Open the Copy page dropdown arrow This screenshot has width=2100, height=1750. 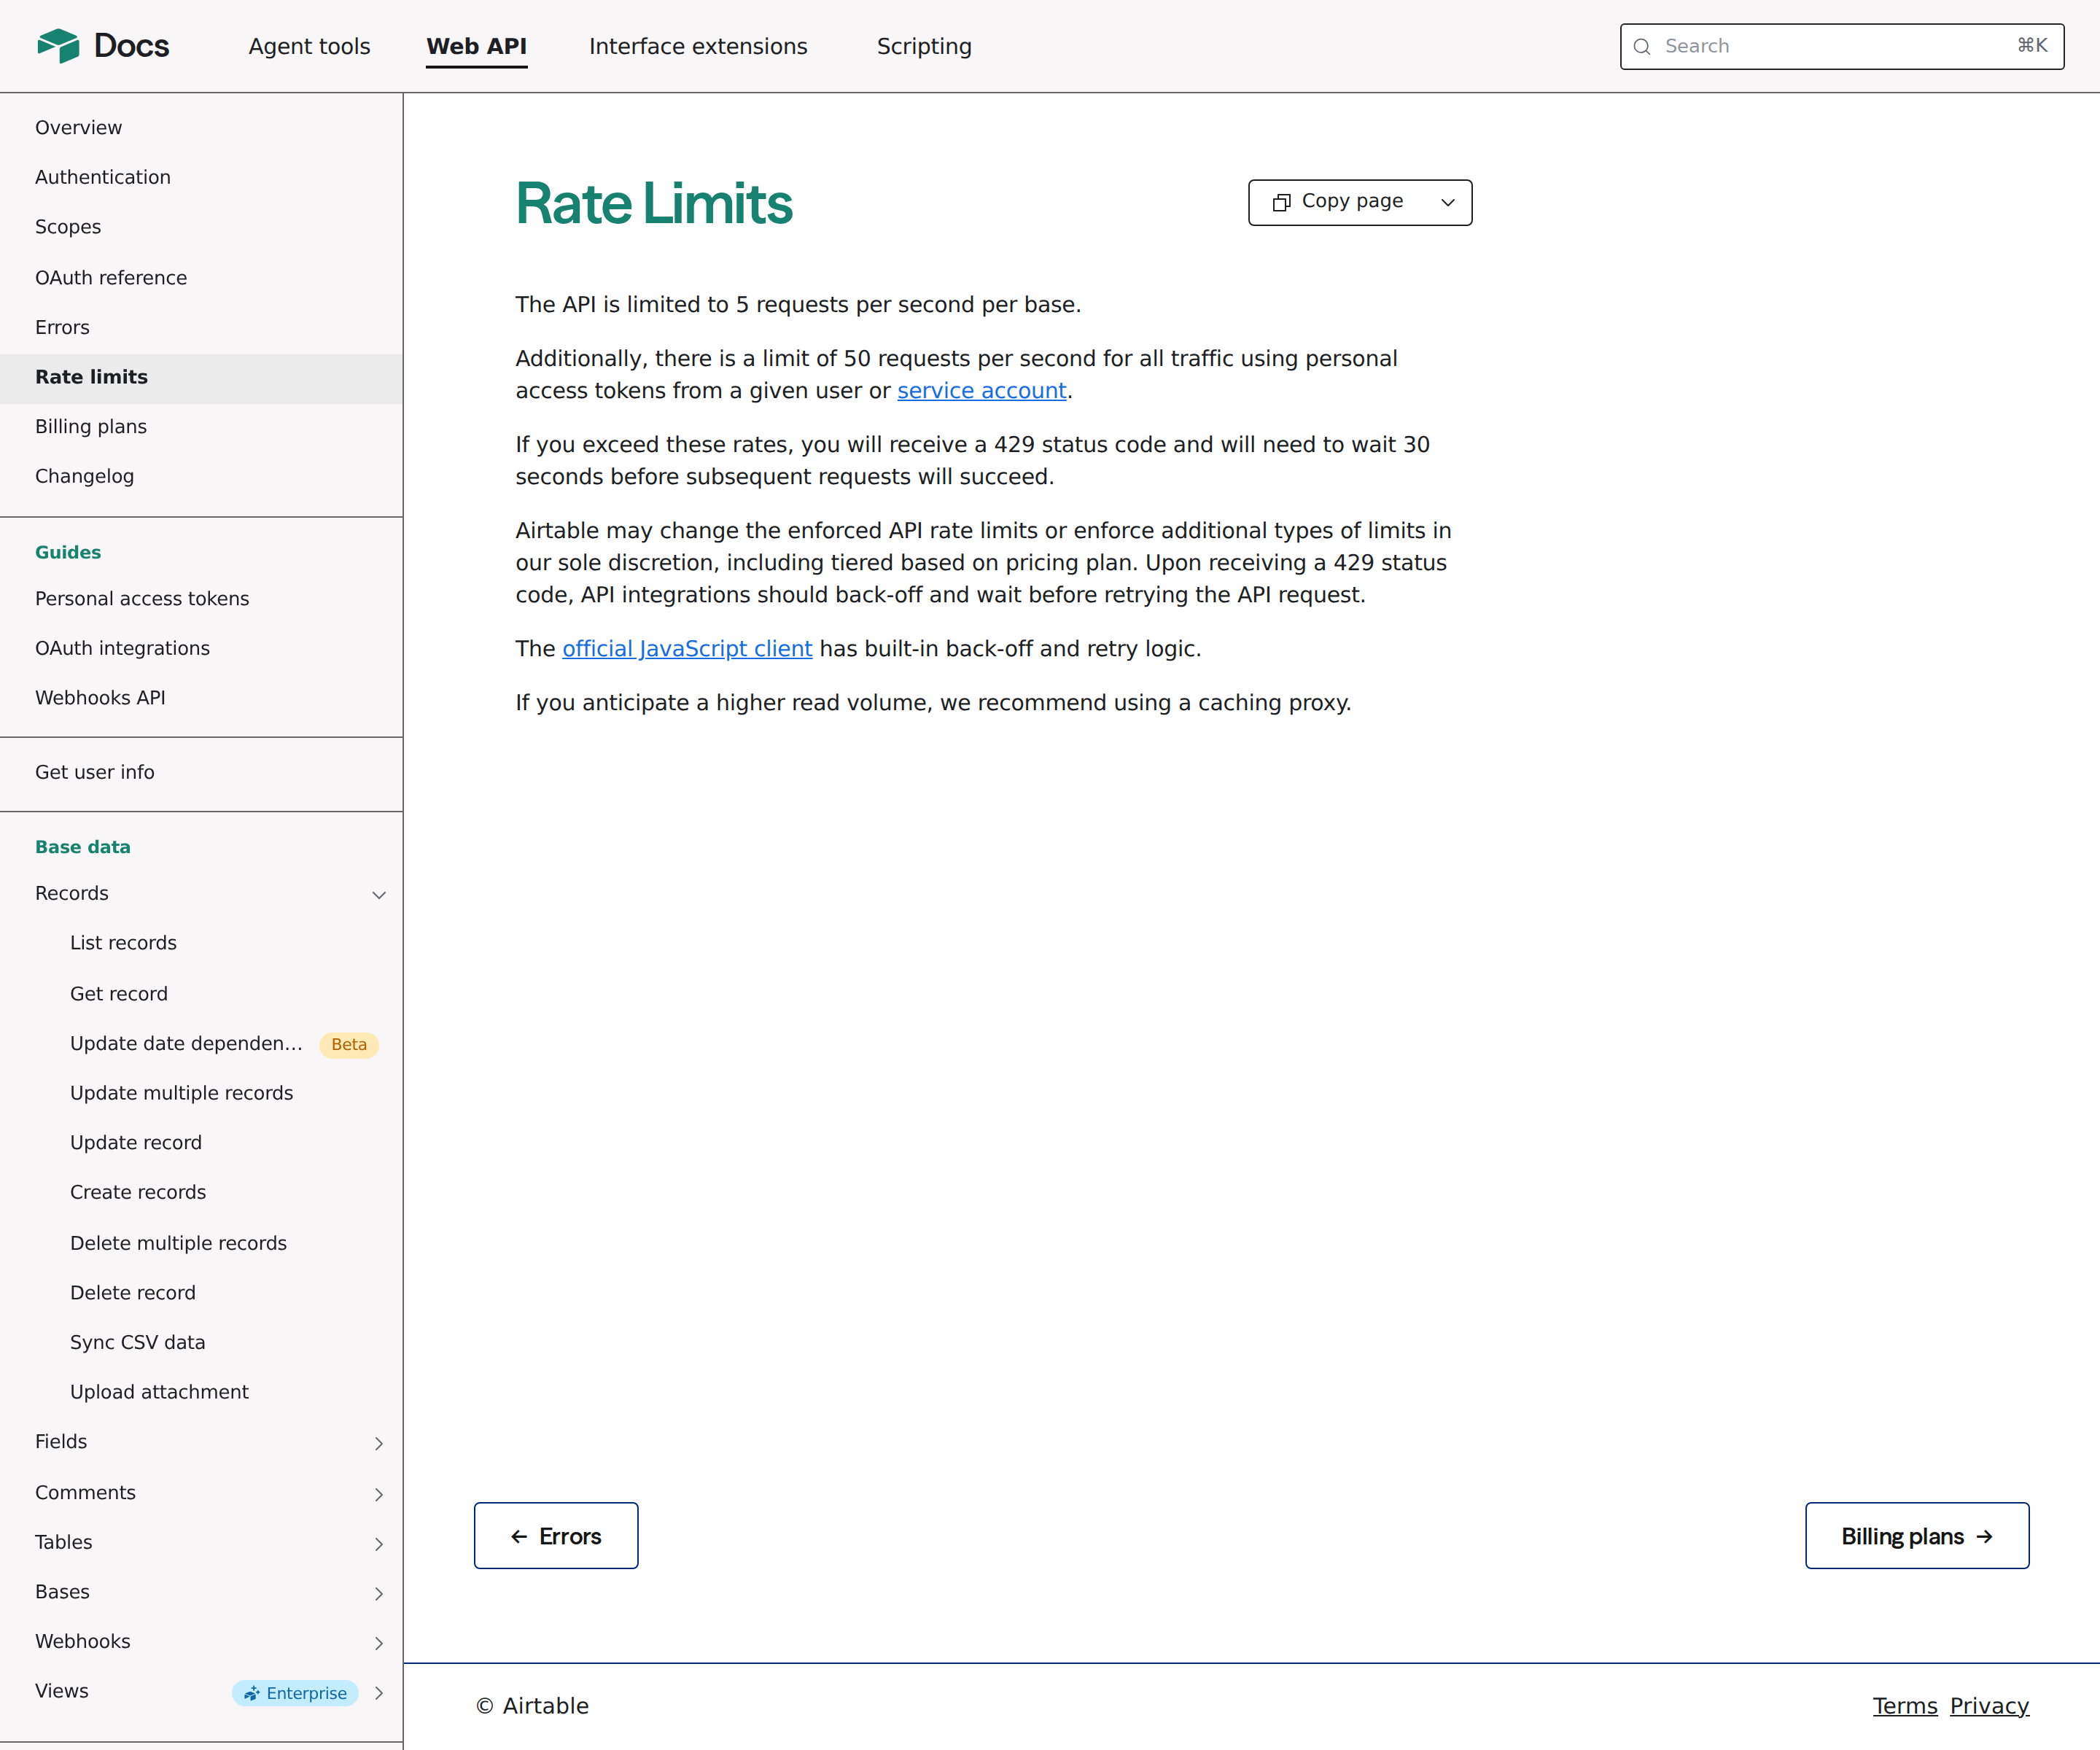click(x=1447, y=202)
